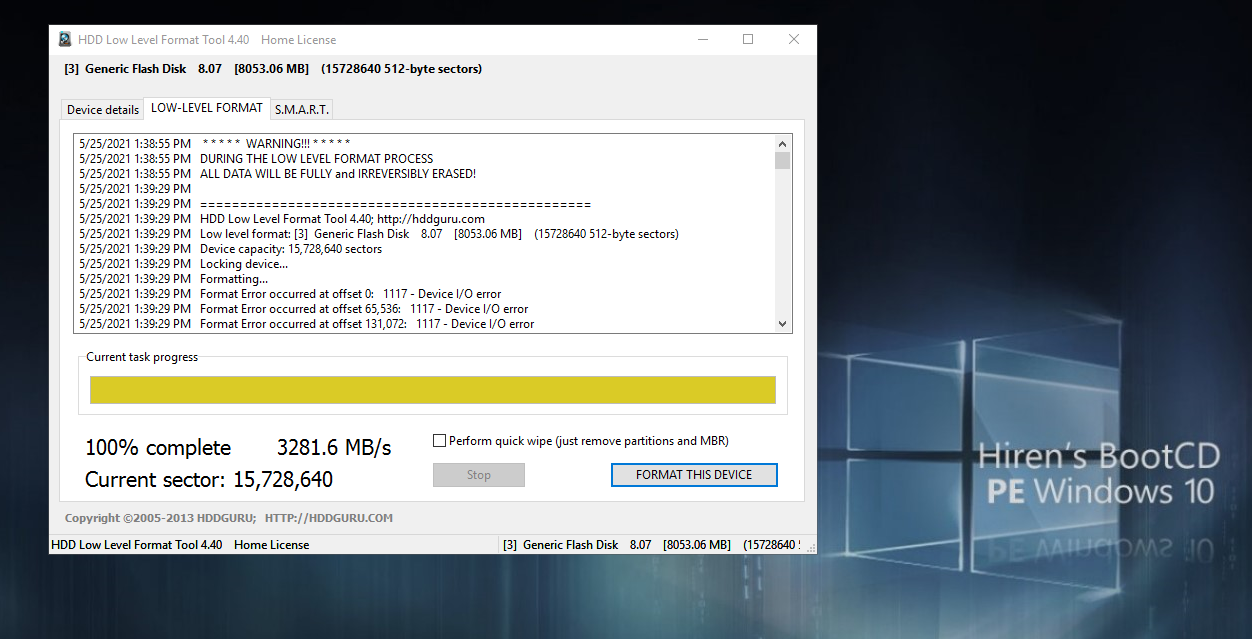Select log line 'ALL DATA WILL BE FULLY and IRREVERSIBLY ERASED!'

[278, 174]
